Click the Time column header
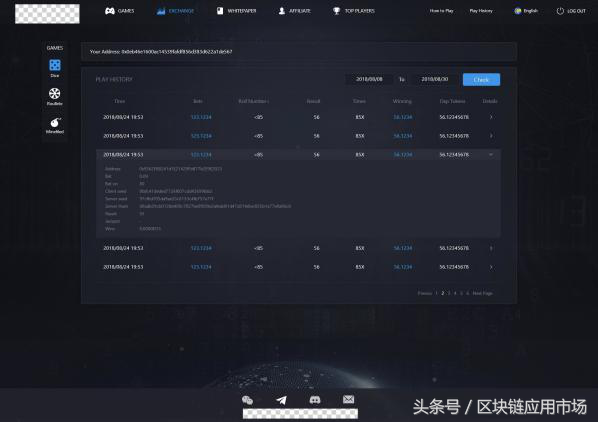Screen dimensions: 598x422 pos(119,101)
